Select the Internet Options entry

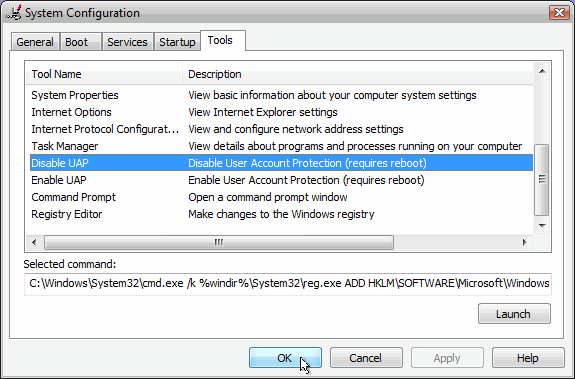[281, 112]
